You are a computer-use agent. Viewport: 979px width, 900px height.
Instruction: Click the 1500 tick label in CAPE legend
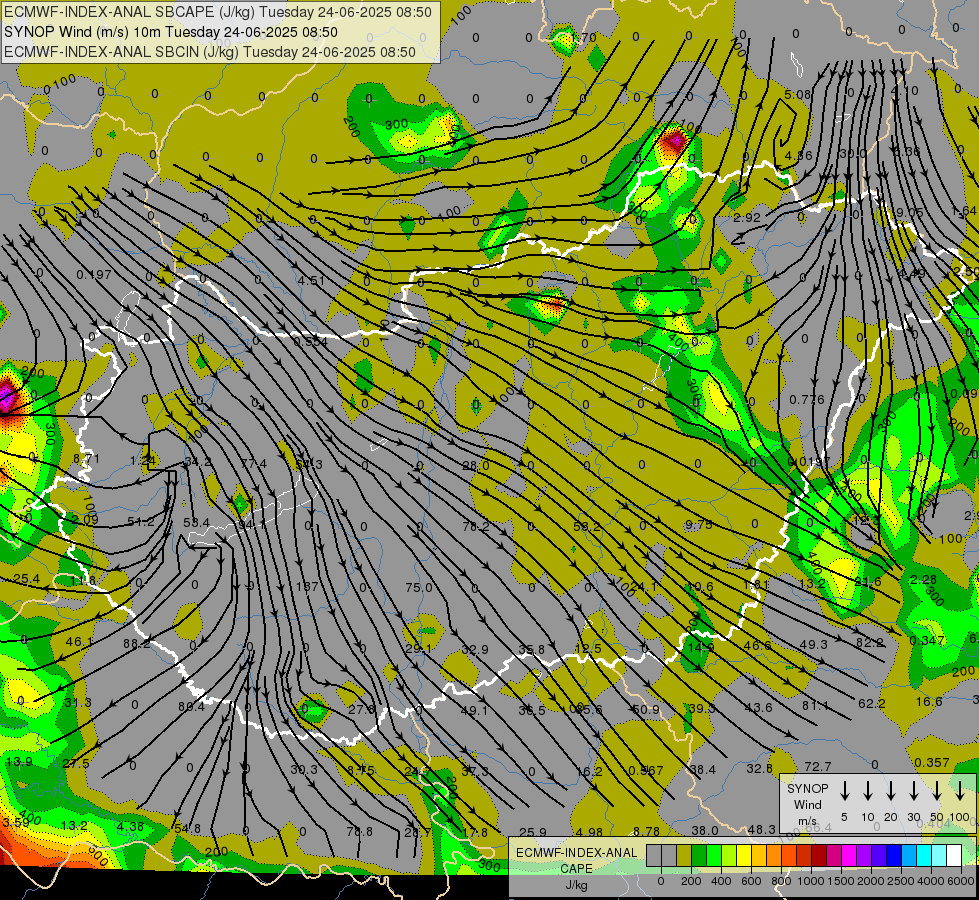point(840,881)
